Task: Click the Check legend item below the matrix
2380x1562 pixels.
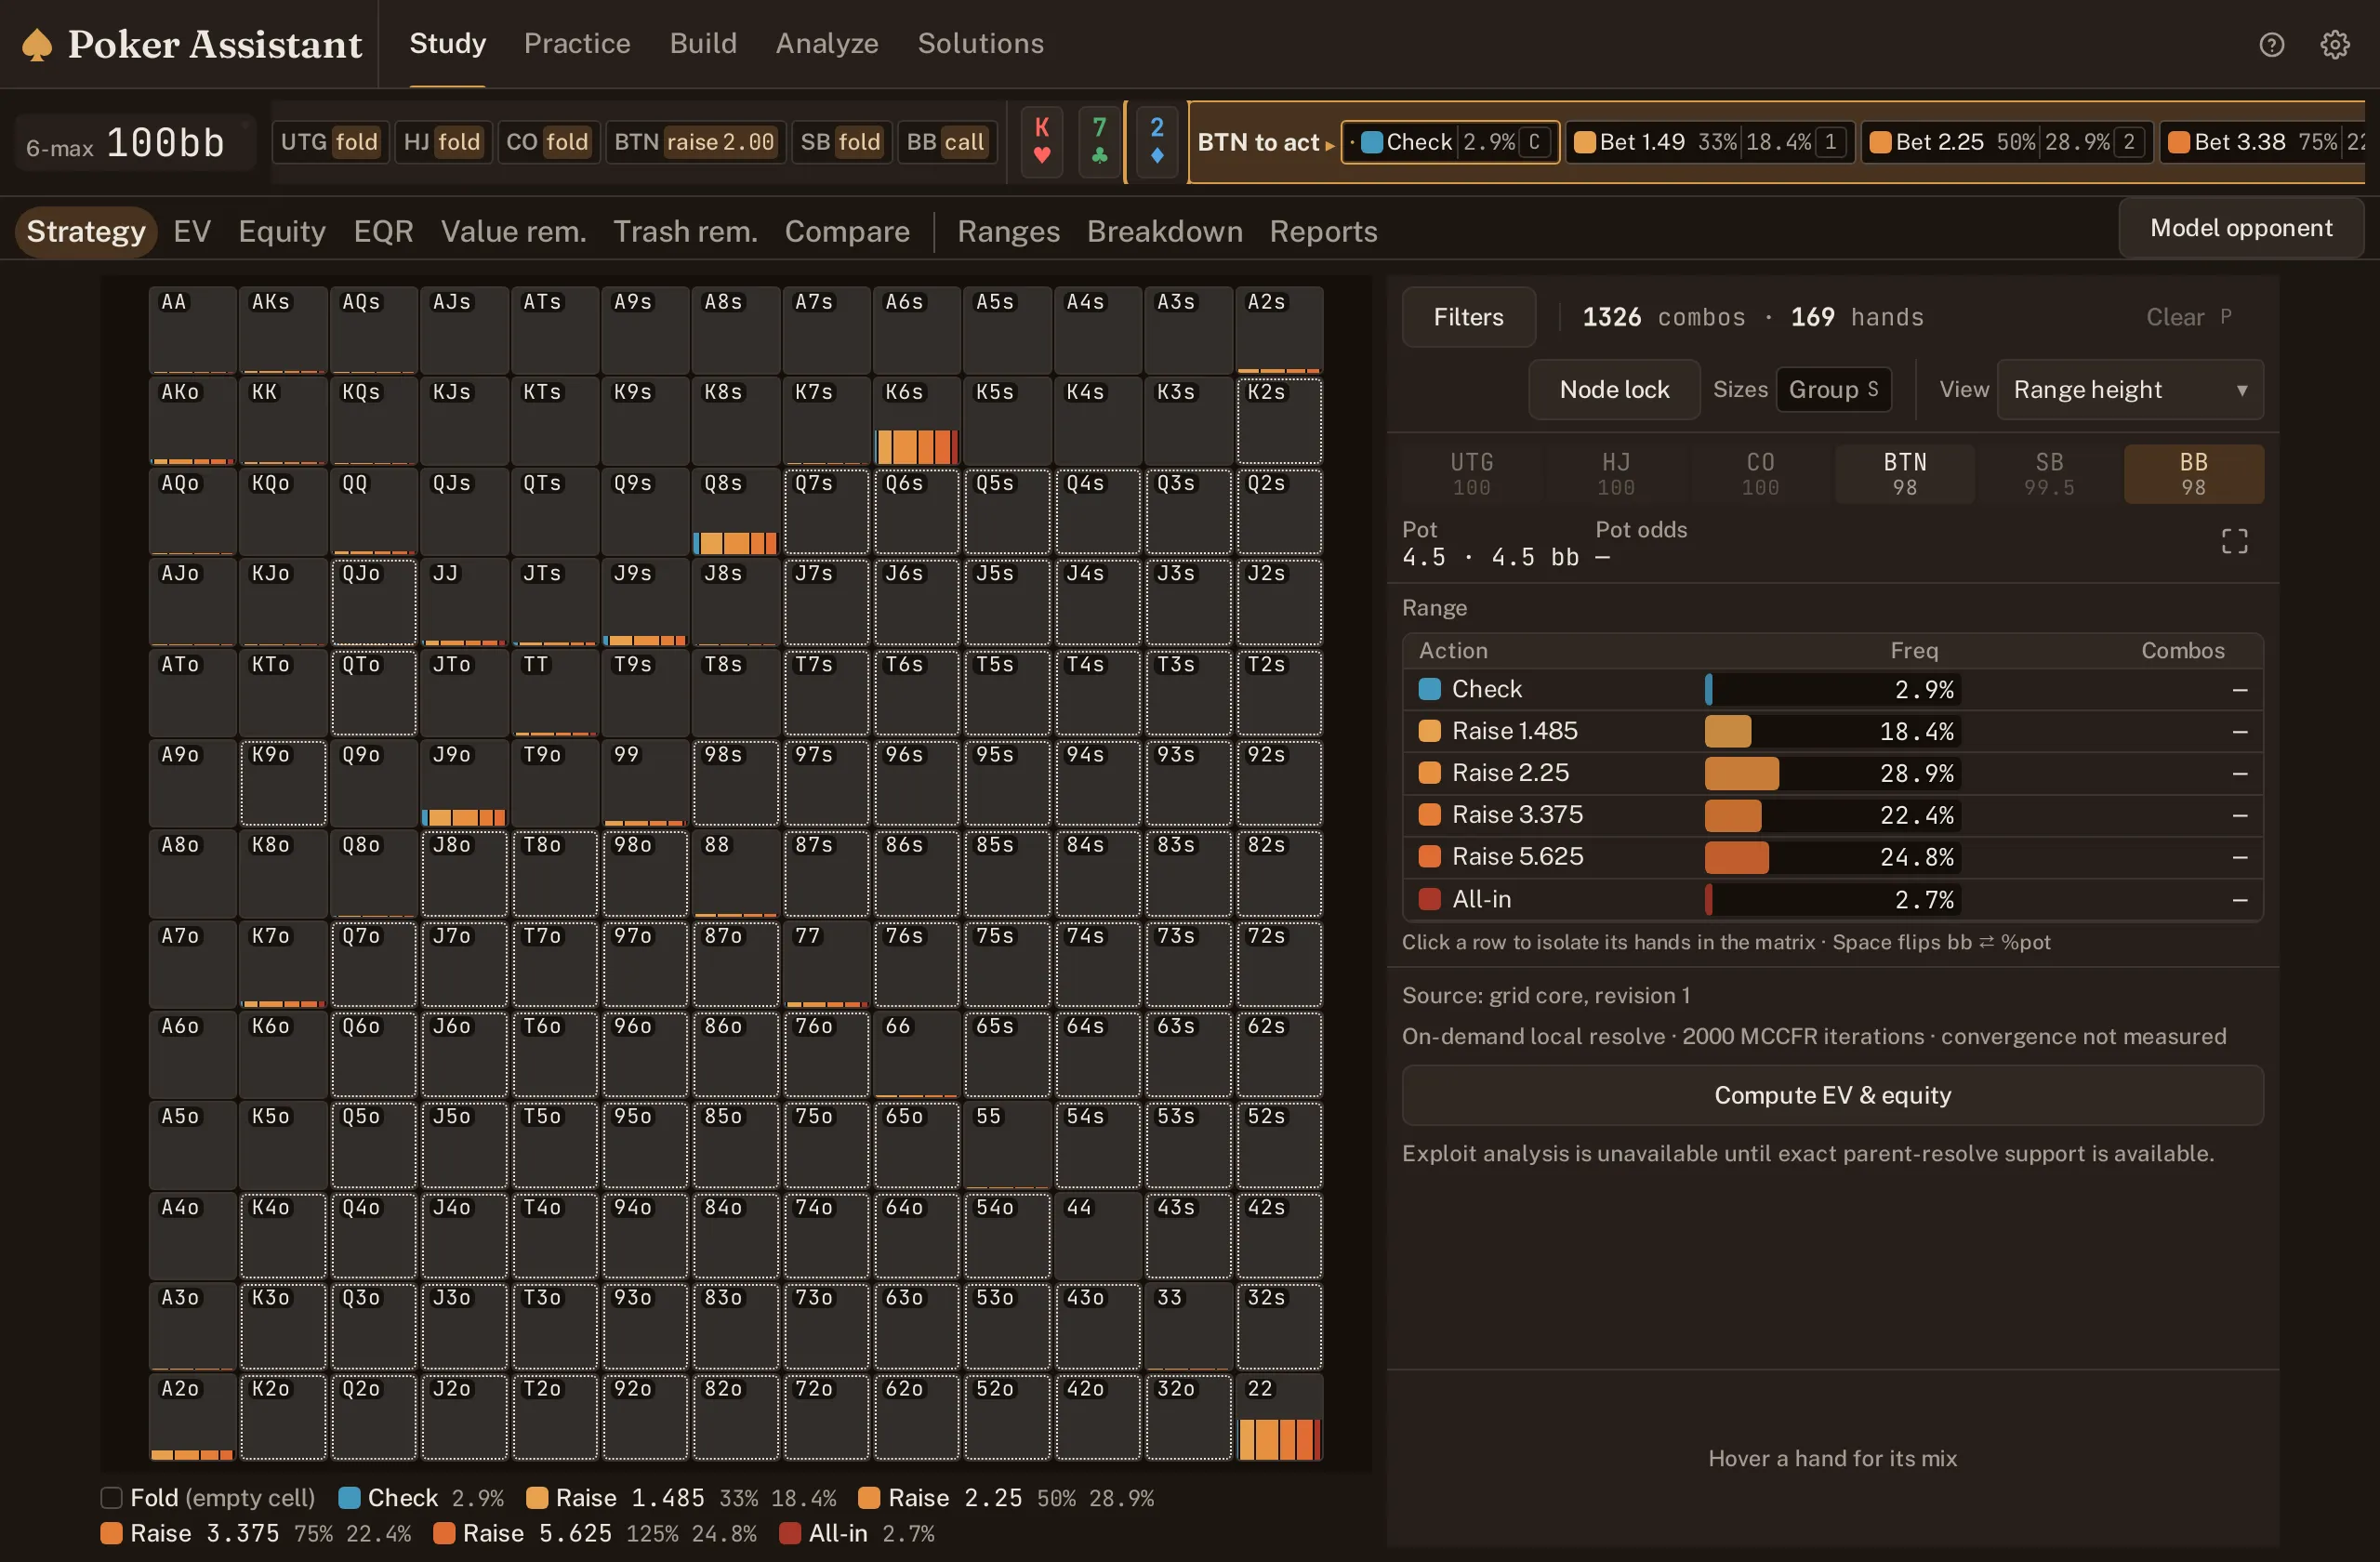Action: pyautogui.click(x=420, y=1498)
